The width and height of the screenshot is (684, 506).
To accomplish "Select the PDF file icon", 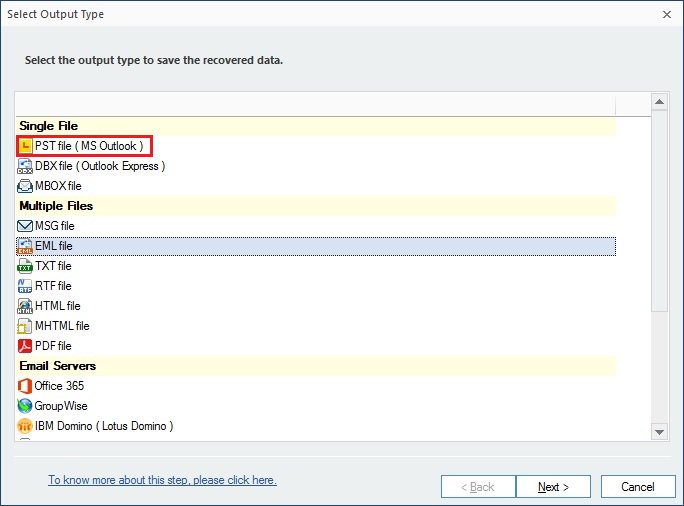I will tap(26, 346).
